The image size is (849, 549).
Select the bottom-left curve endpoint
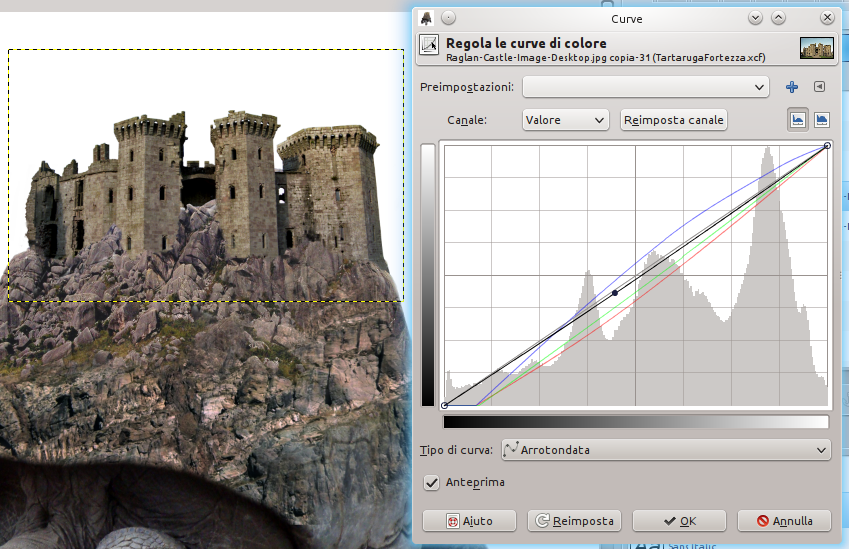click(445, 405)
